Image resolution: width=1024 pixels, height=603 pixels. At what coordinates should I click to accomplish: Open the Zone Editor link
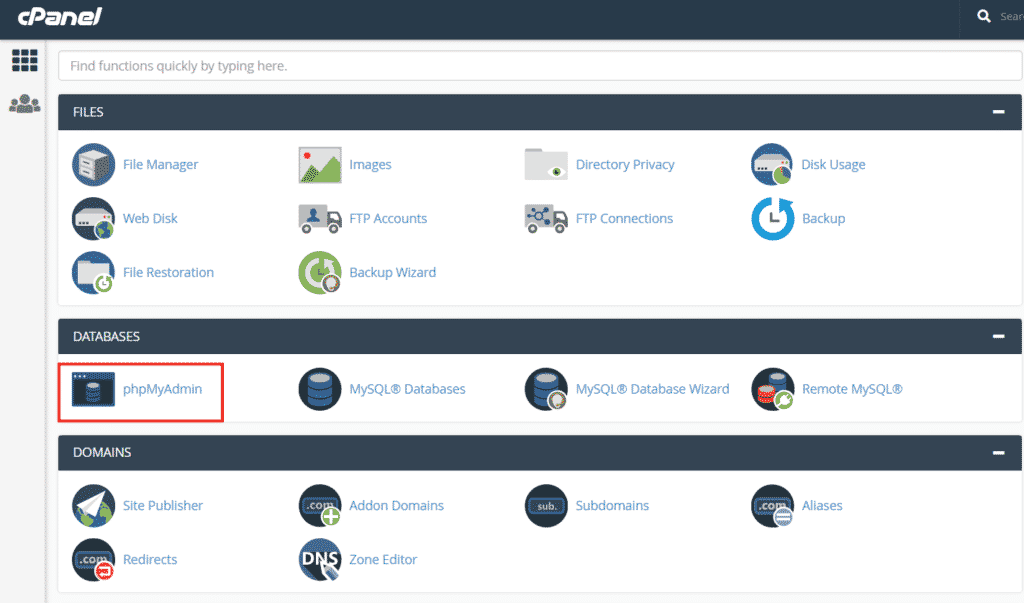pyautogui.click(x=383, y=560)
